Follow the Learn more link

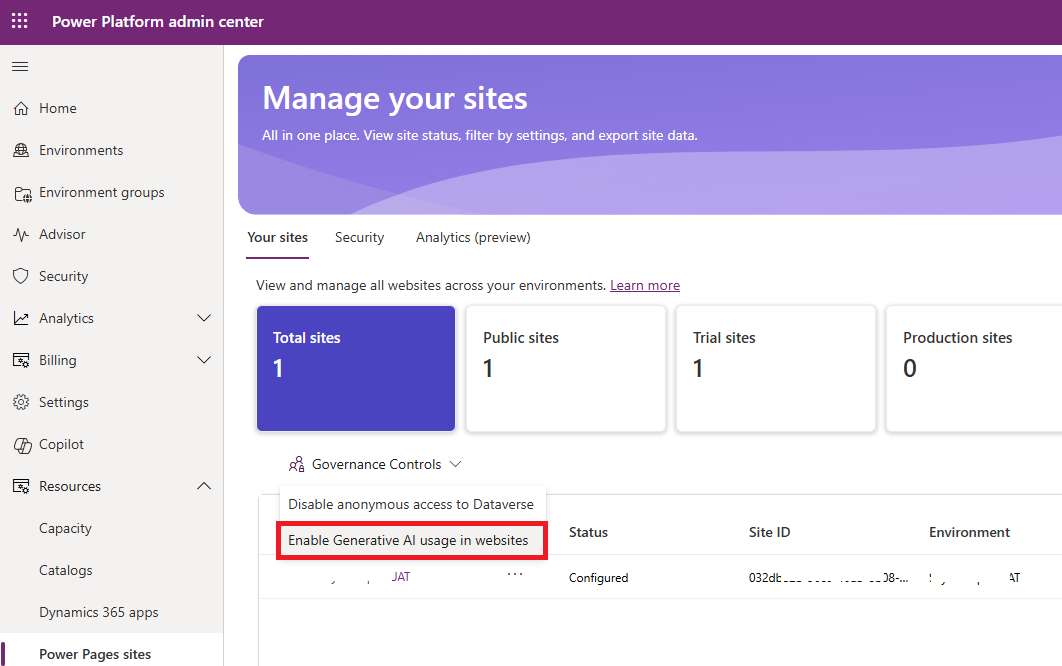tap(645, 285)
